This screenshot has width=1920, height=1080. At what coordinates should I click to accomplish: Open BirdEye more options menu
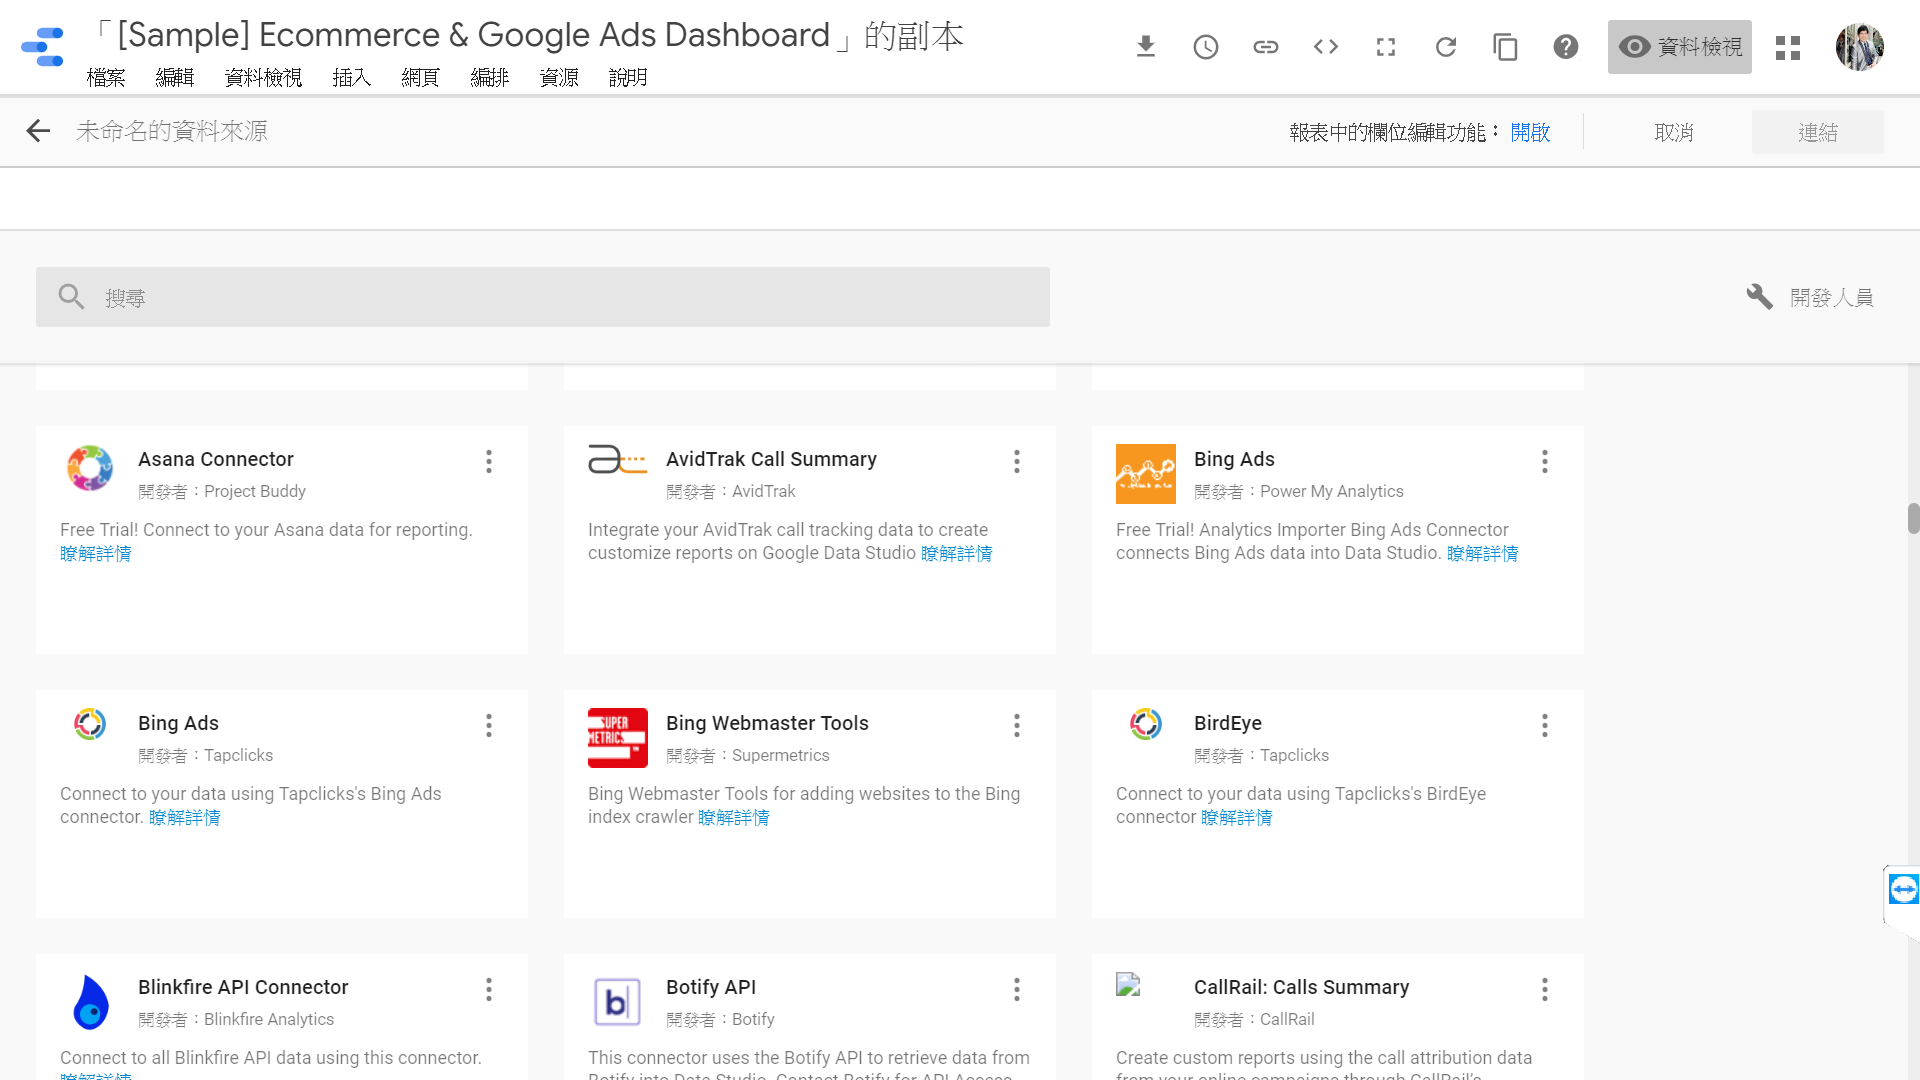(1545, 725)
